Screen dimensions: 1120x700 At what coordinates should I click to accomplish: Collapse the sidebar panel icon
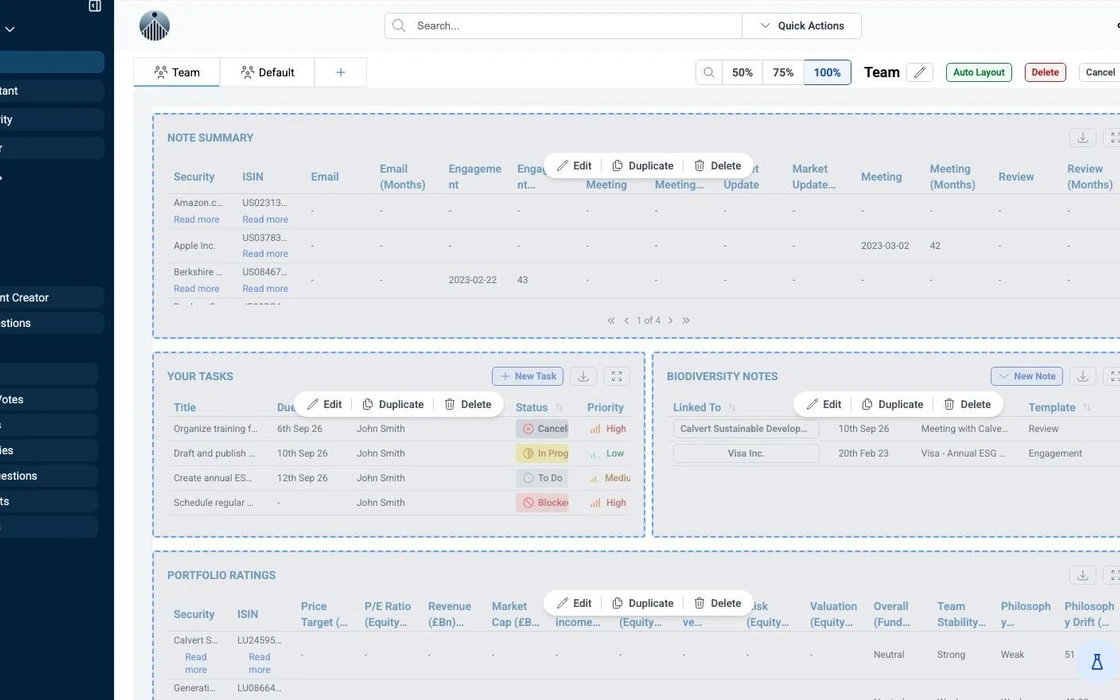point(94,6)
